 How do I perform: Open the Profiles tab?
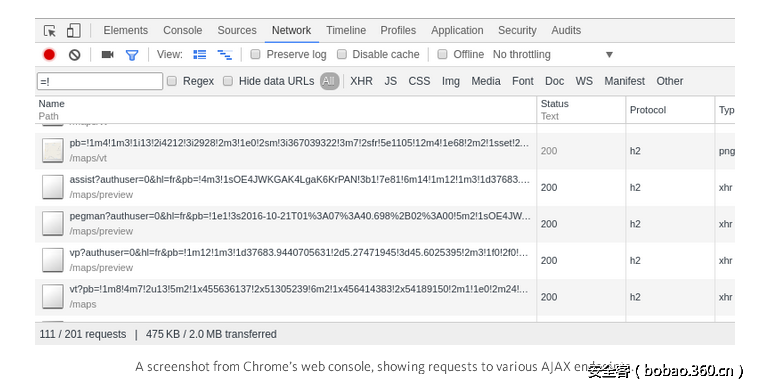(x=398, y=30)
